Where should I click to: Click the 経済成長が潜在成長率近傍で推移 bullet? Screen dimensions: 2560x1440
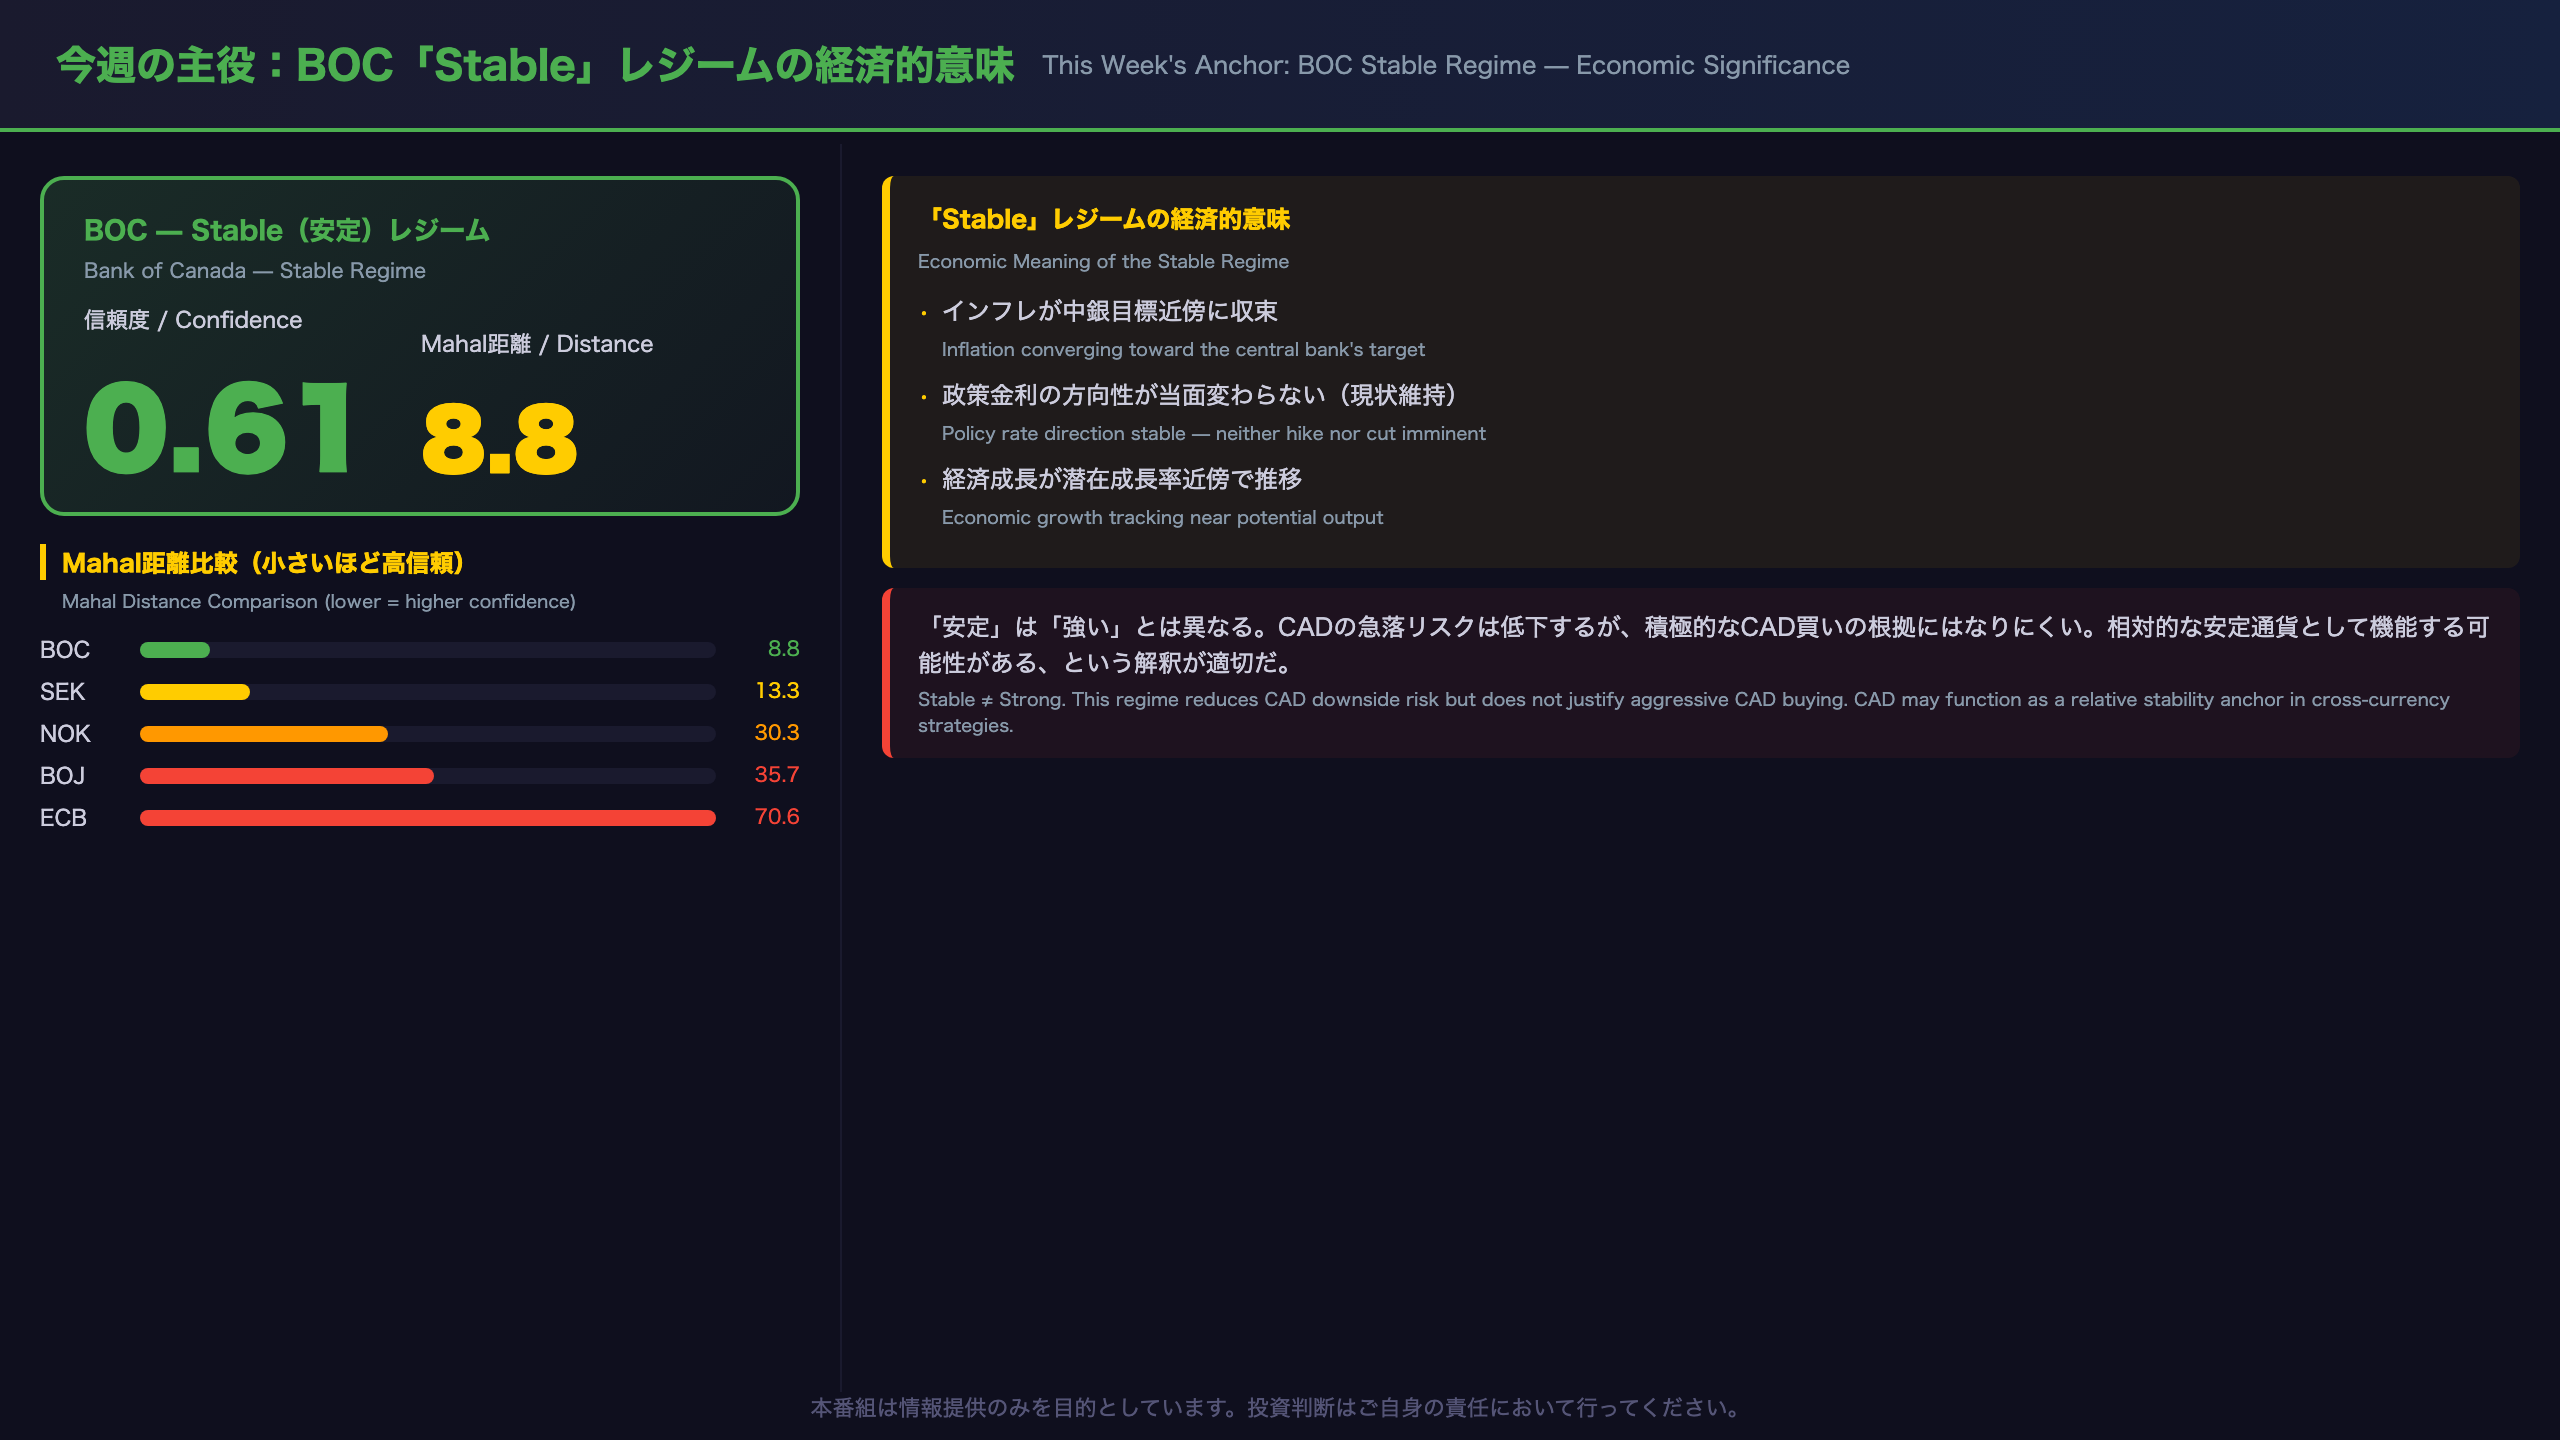coord(1122,479)
